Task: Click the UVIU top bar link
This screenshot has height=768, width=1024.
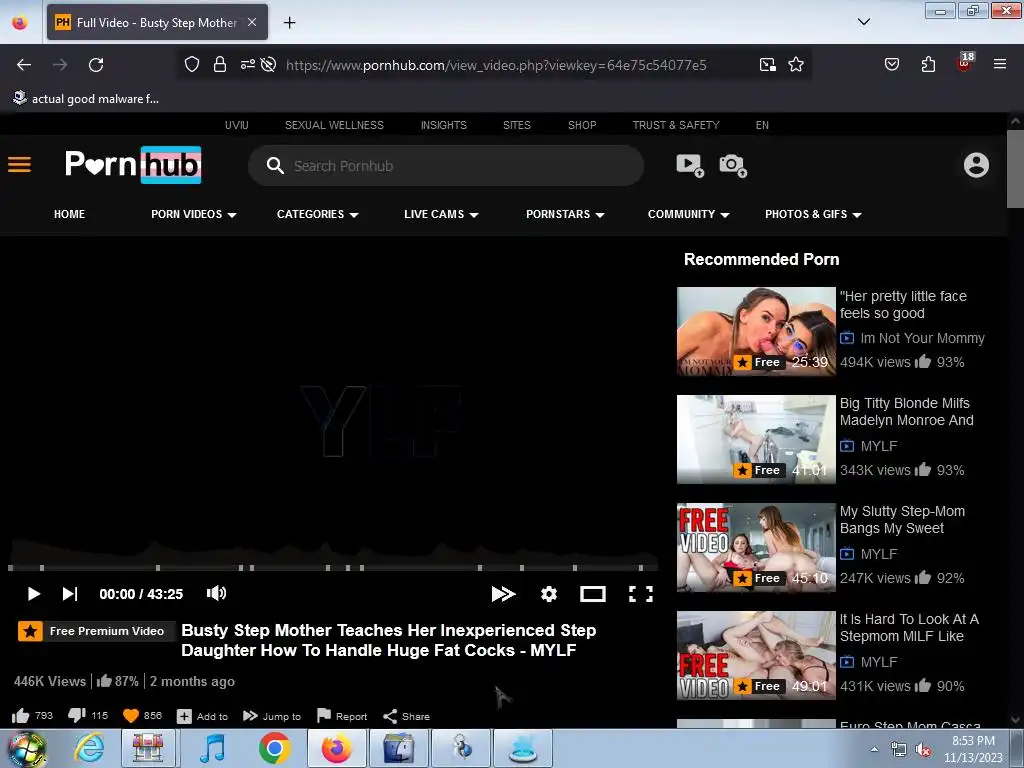Action: (236, 125)
